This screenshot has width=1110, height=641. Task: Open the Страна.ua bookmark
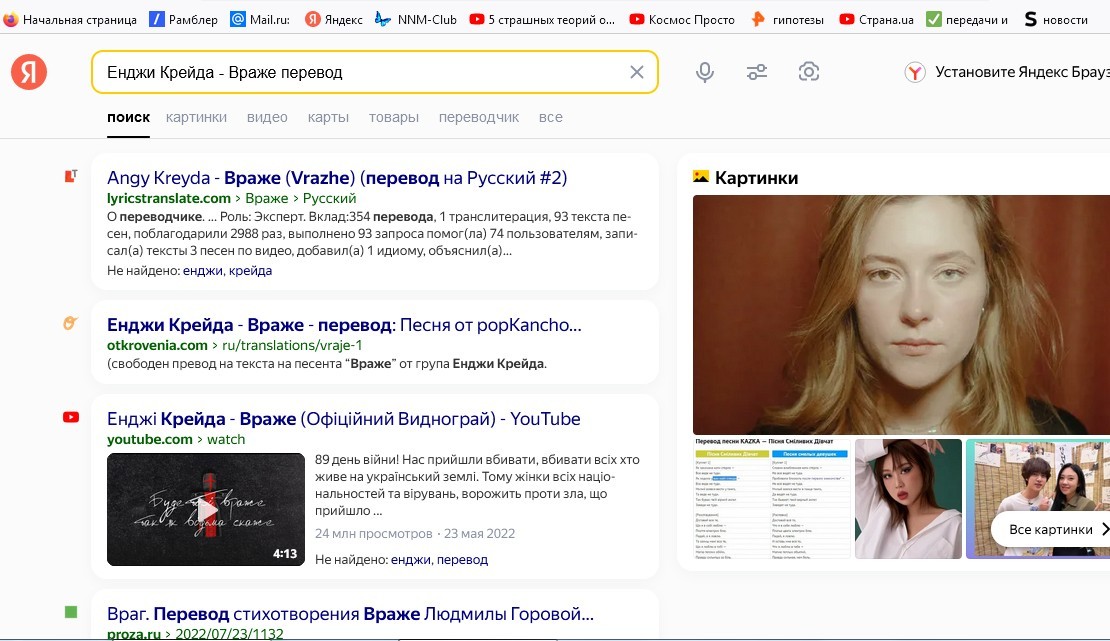point(876,19)
